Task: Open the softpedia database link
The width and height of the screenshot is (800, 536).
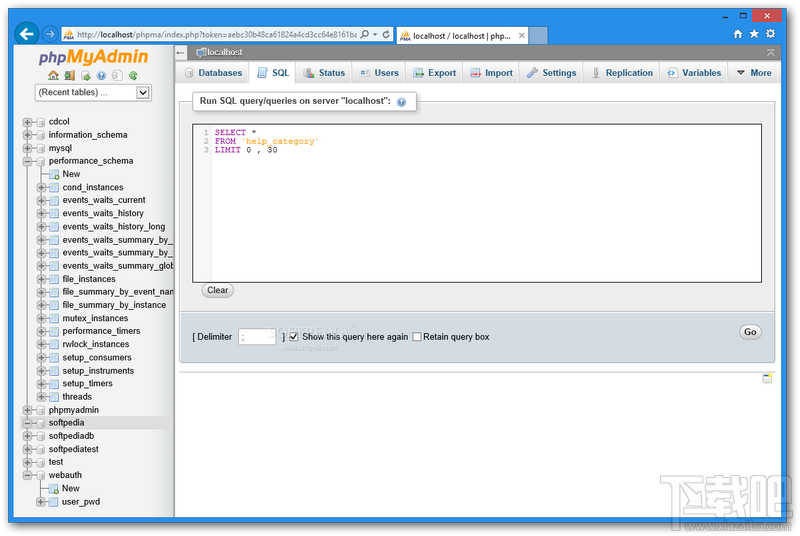Action: (66, 423)
